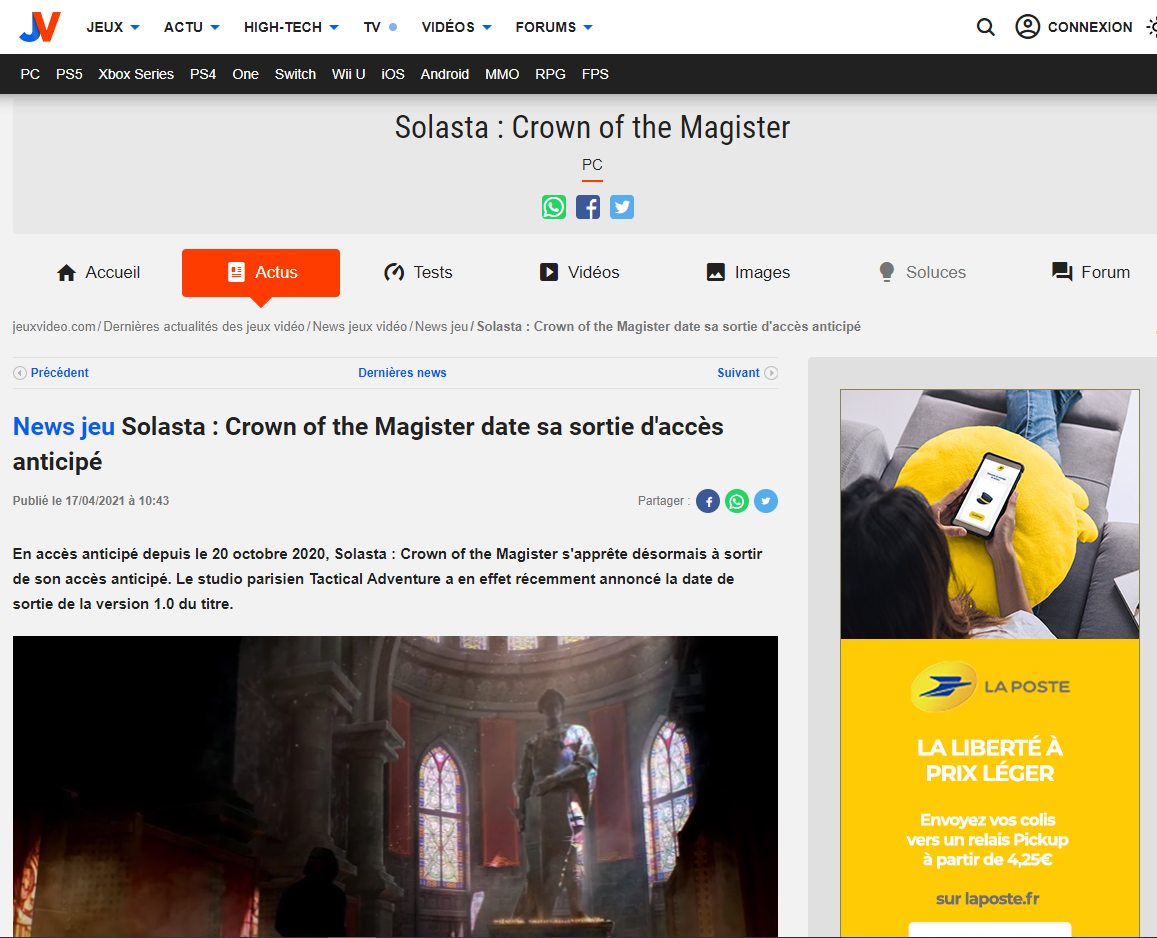The width and height of the screenshot is (1157, 938).
Task: Click the Solasta : Crown of the Magister title
Action: (x=592, y=127)
